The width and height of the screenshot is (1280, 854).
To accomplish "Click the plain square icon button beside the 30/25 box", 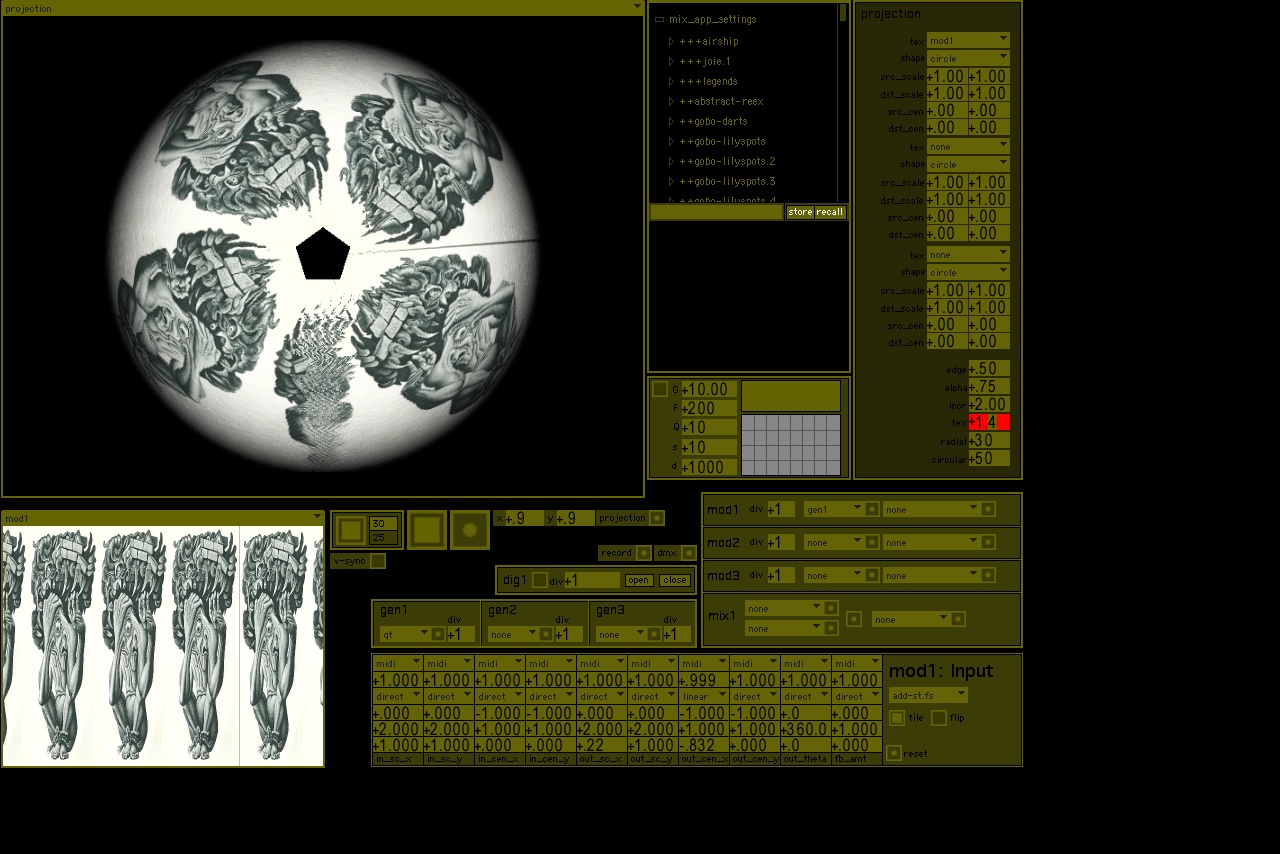I will coord(427,530).
